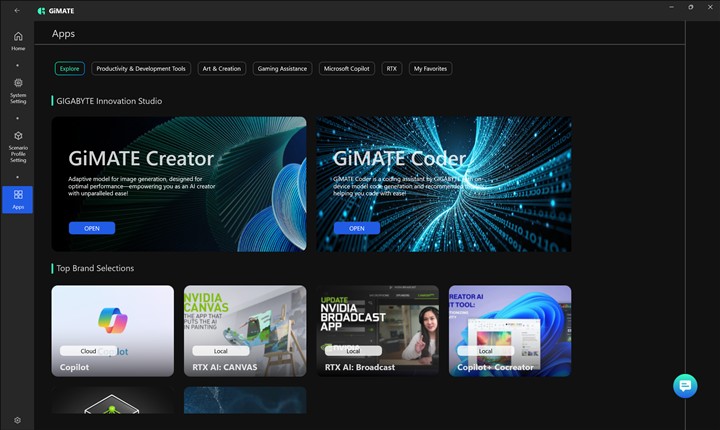Show the Gaming Assistance category

click(x=282, y=69)
